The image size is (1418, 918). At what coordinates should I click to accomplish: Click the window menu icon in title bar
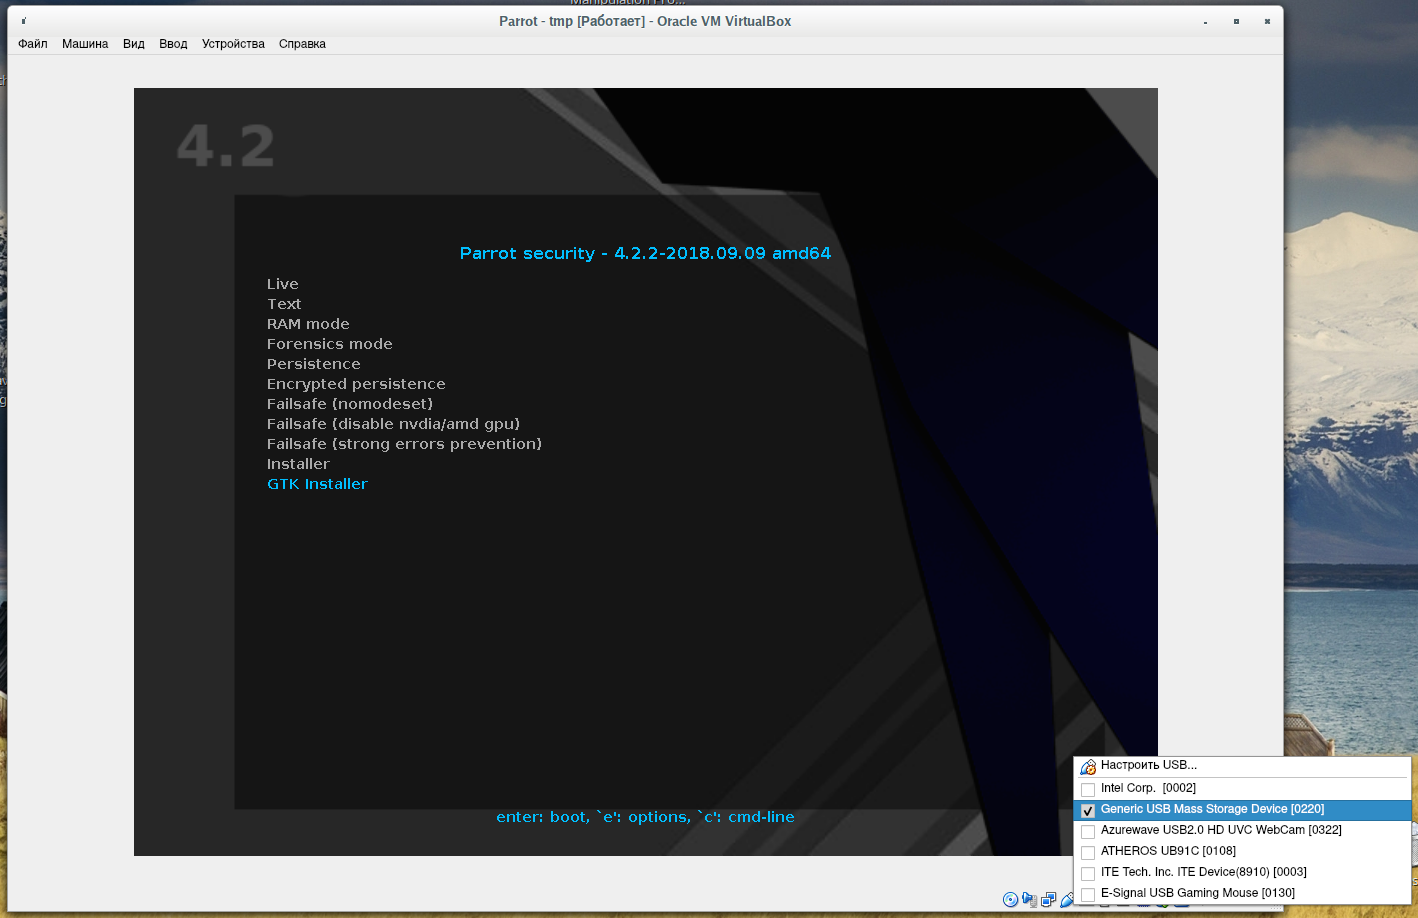pos(24,21)
